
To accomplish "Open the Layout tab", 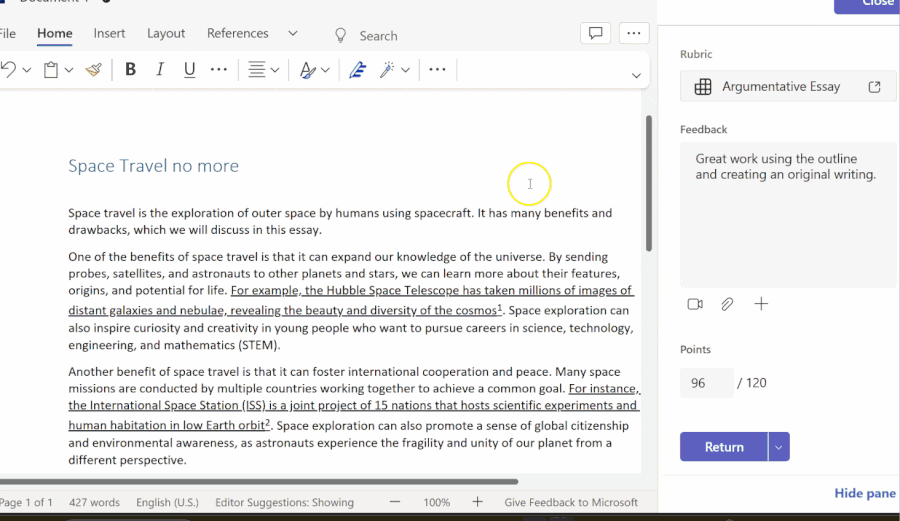I will (x=166, y=33).
